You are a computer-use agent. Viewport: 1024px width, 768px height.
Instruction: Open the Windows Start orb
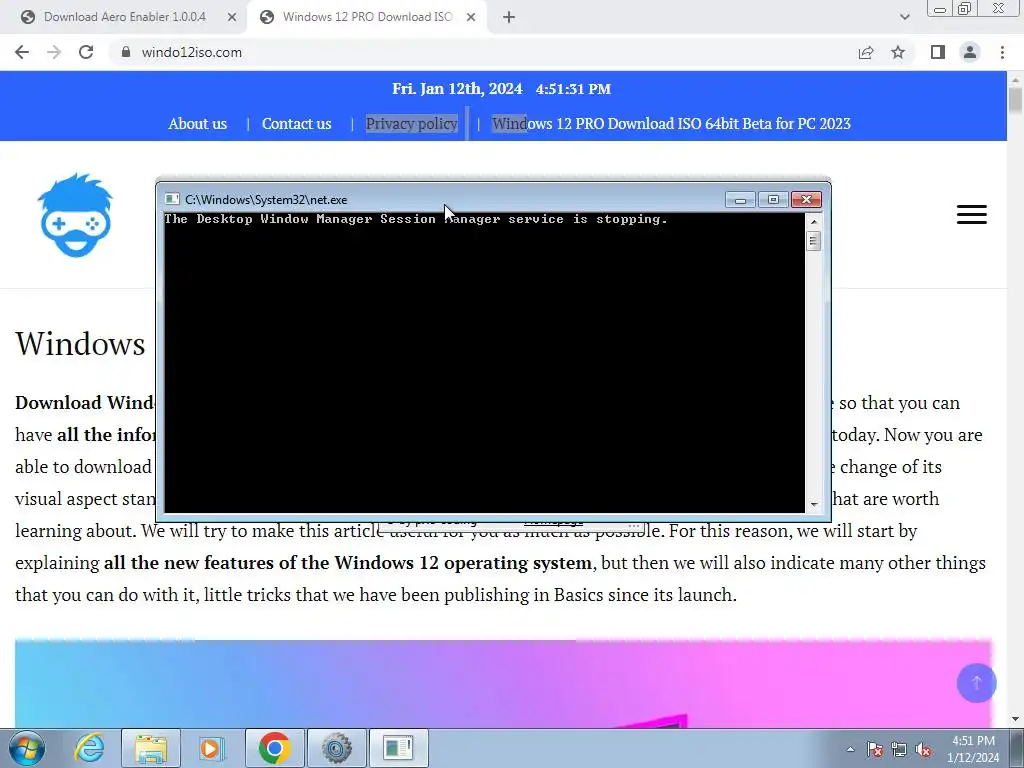coord(27,748)
